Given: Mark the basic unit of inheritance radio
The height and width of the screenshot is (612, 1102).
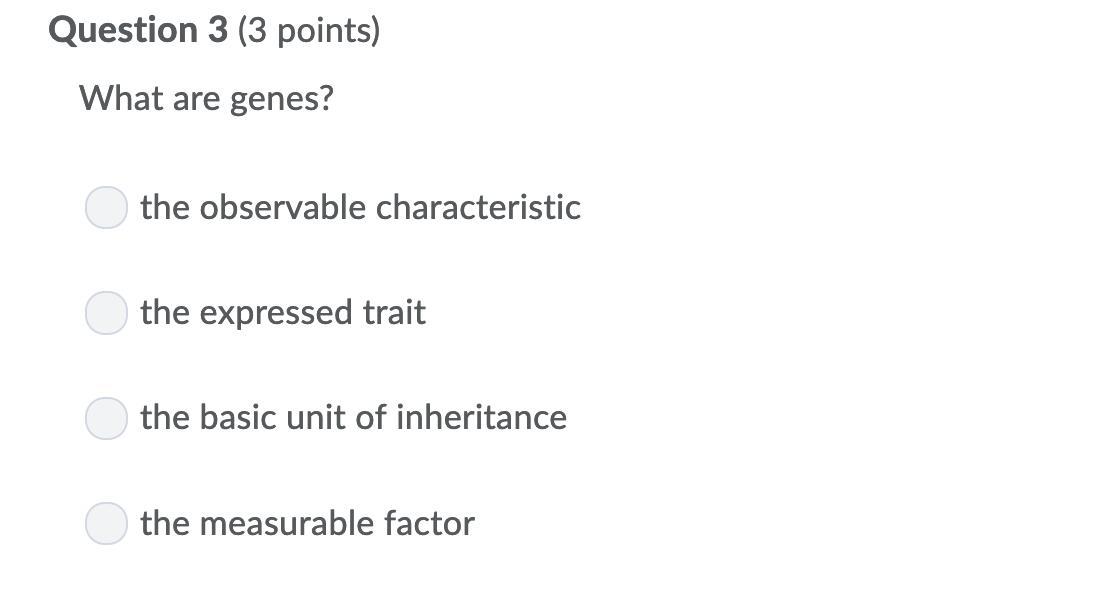Looking at the screenshot, I should click(106, 418).
